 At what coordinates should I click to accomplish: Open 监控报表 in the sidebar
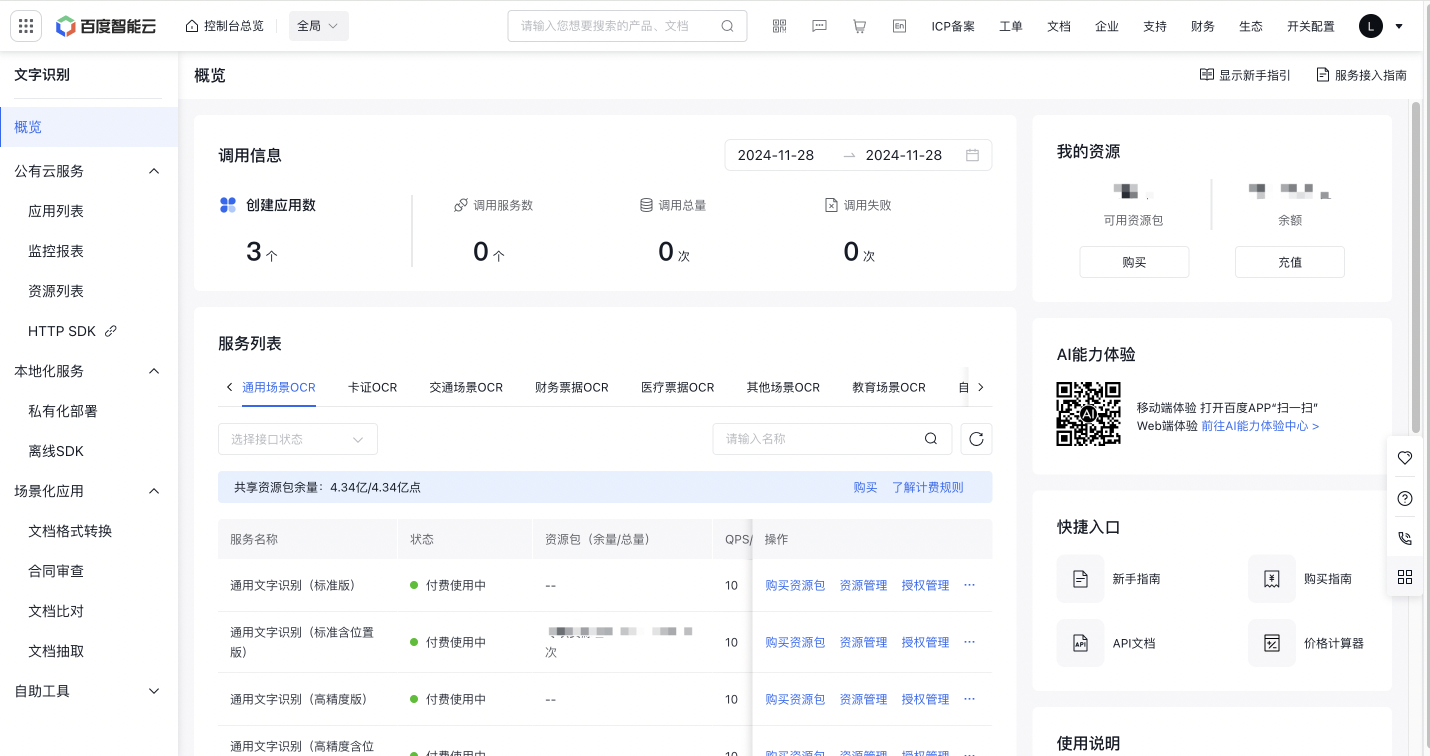56,251
